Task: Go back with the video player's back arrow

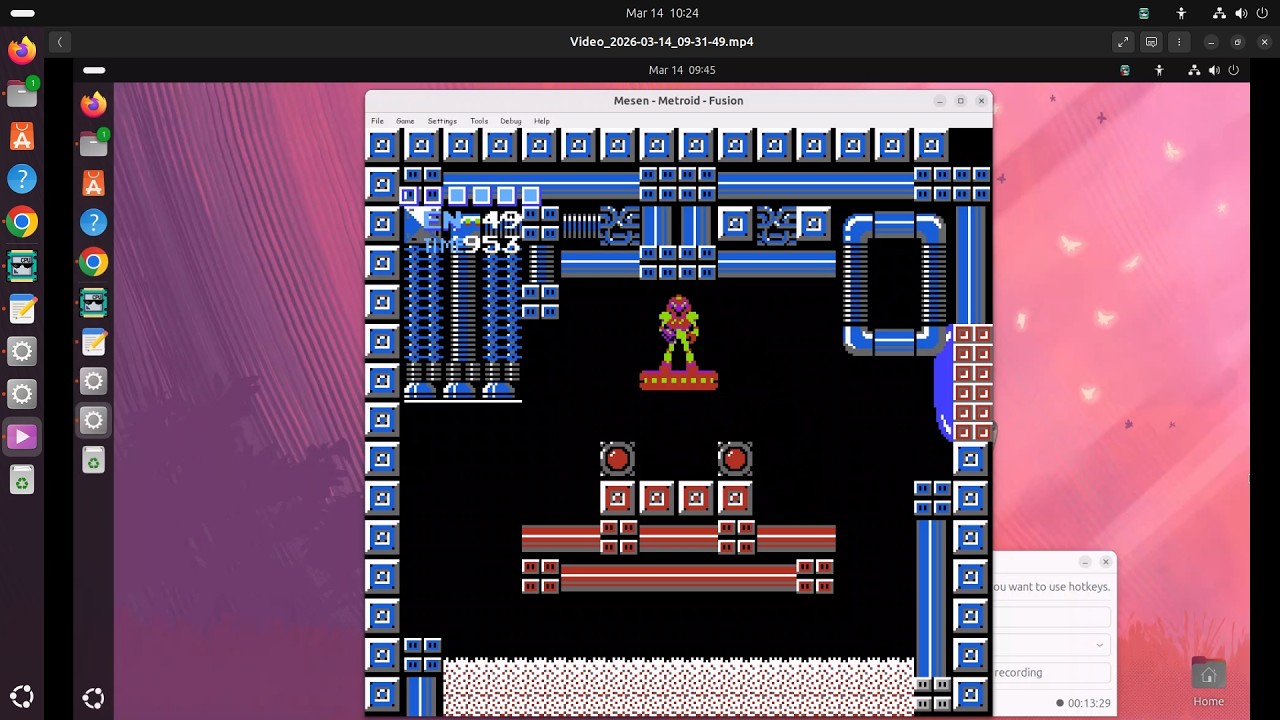Action: coord(59,42)
